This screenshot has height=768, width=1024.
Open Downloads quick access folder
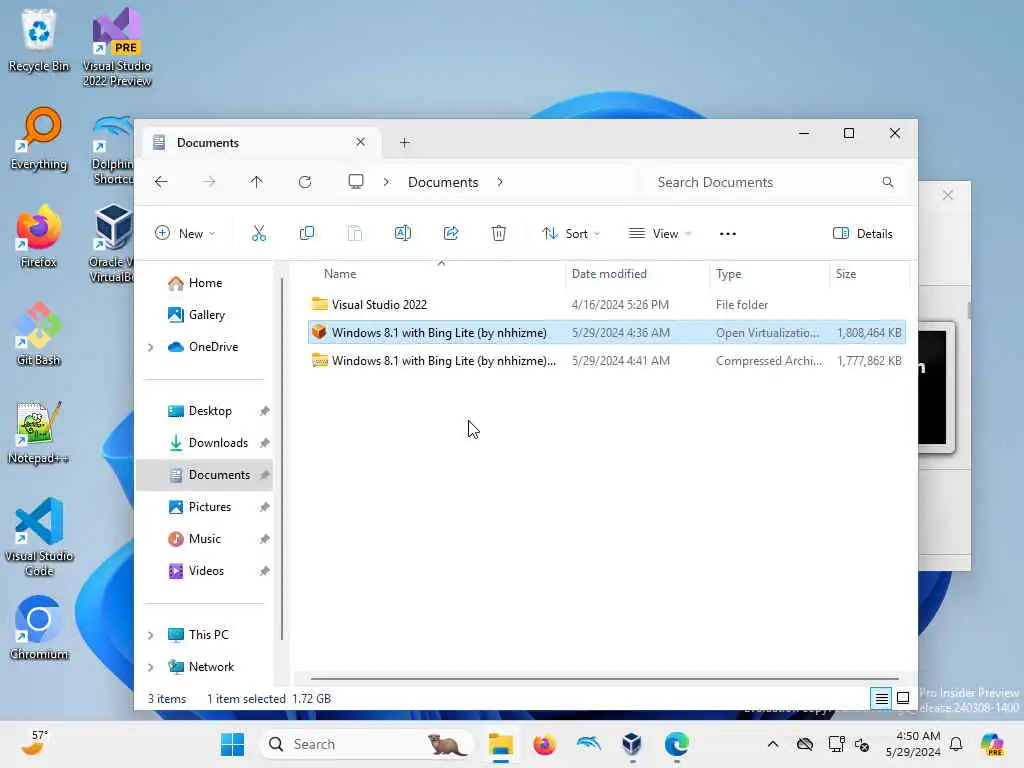tap(218, 443)
